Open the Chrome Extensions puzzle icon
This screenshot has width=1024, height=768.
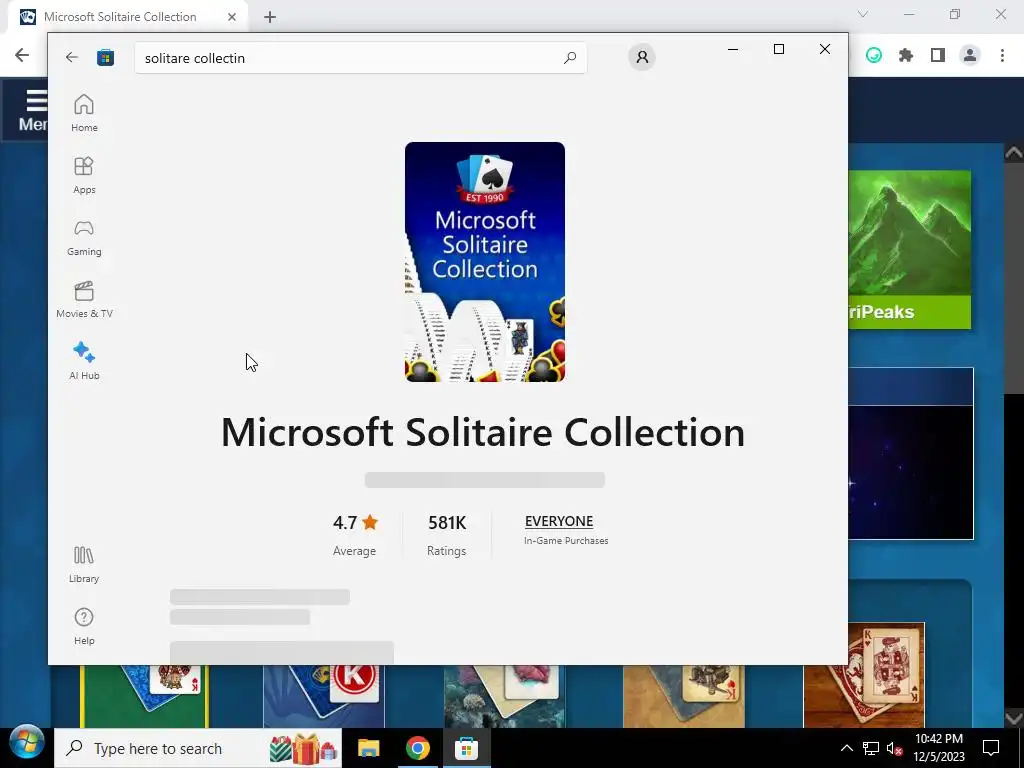(x=906, y=56)
